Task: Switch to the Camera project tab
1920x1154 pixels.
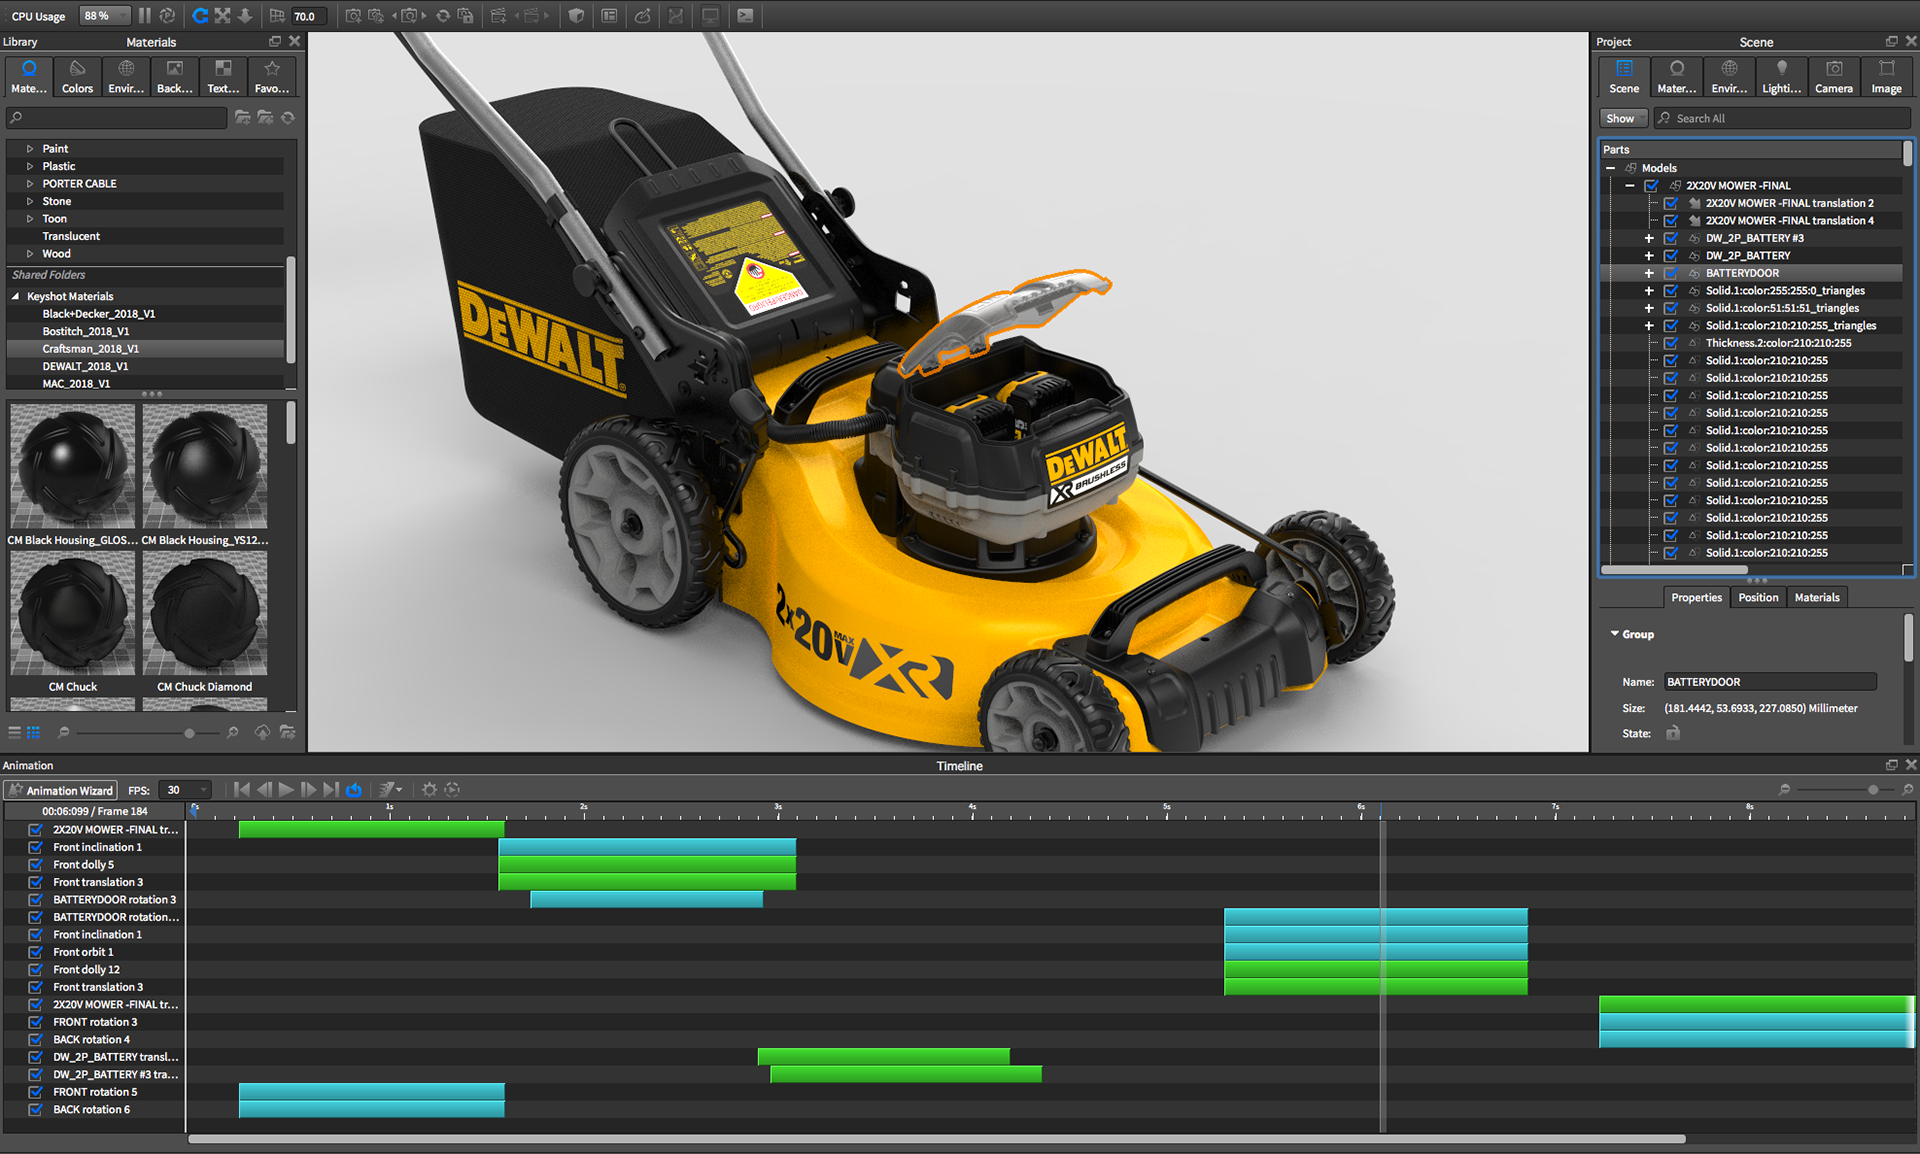Action: click(1834, 76)
